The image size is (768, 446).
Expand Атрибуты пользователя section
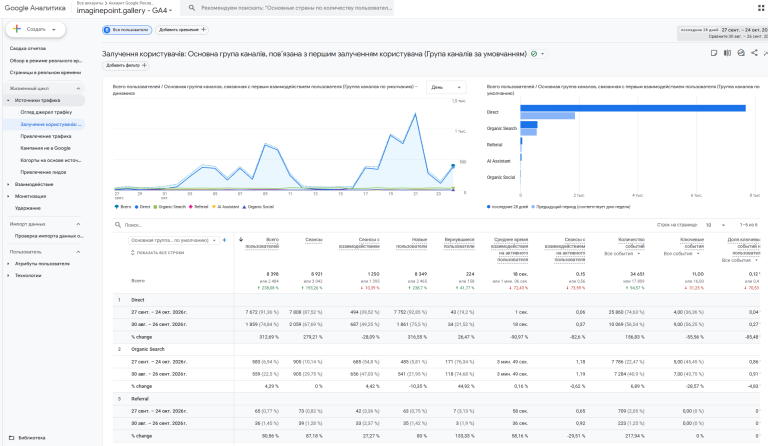coord(8,264)
